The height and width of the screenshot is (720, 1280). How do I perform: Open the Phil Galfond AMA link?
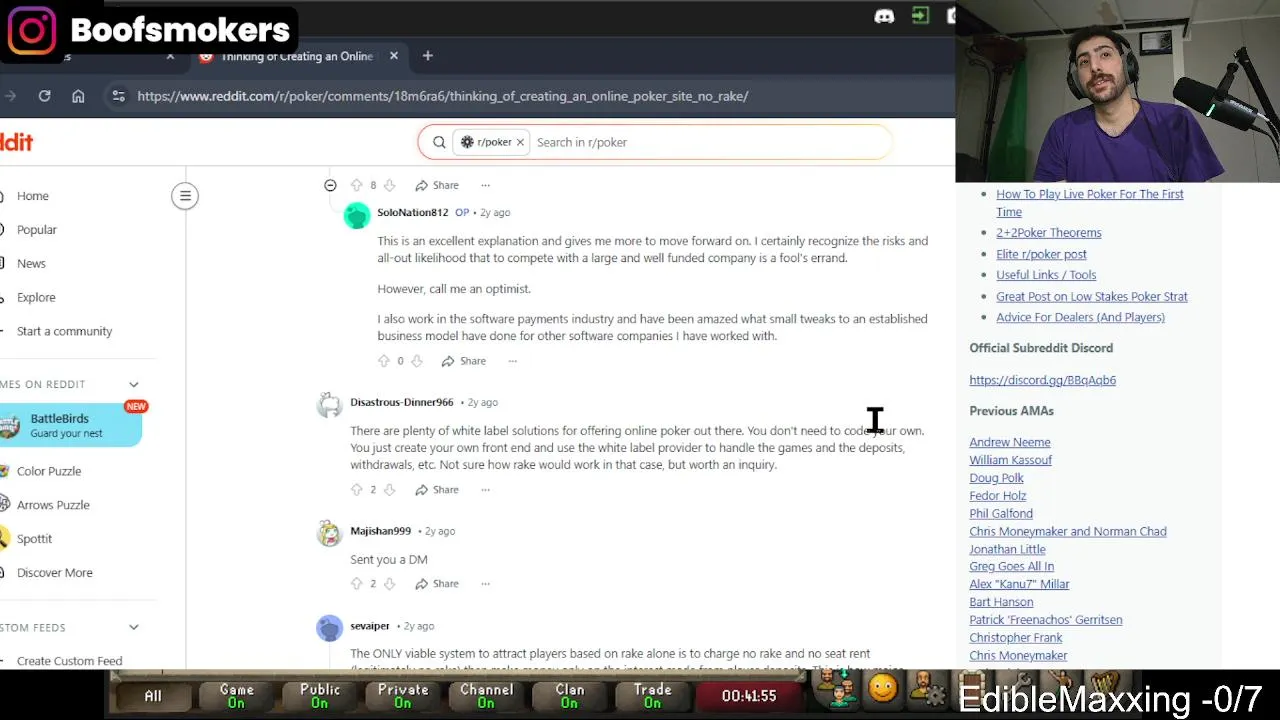(1000, 514)
